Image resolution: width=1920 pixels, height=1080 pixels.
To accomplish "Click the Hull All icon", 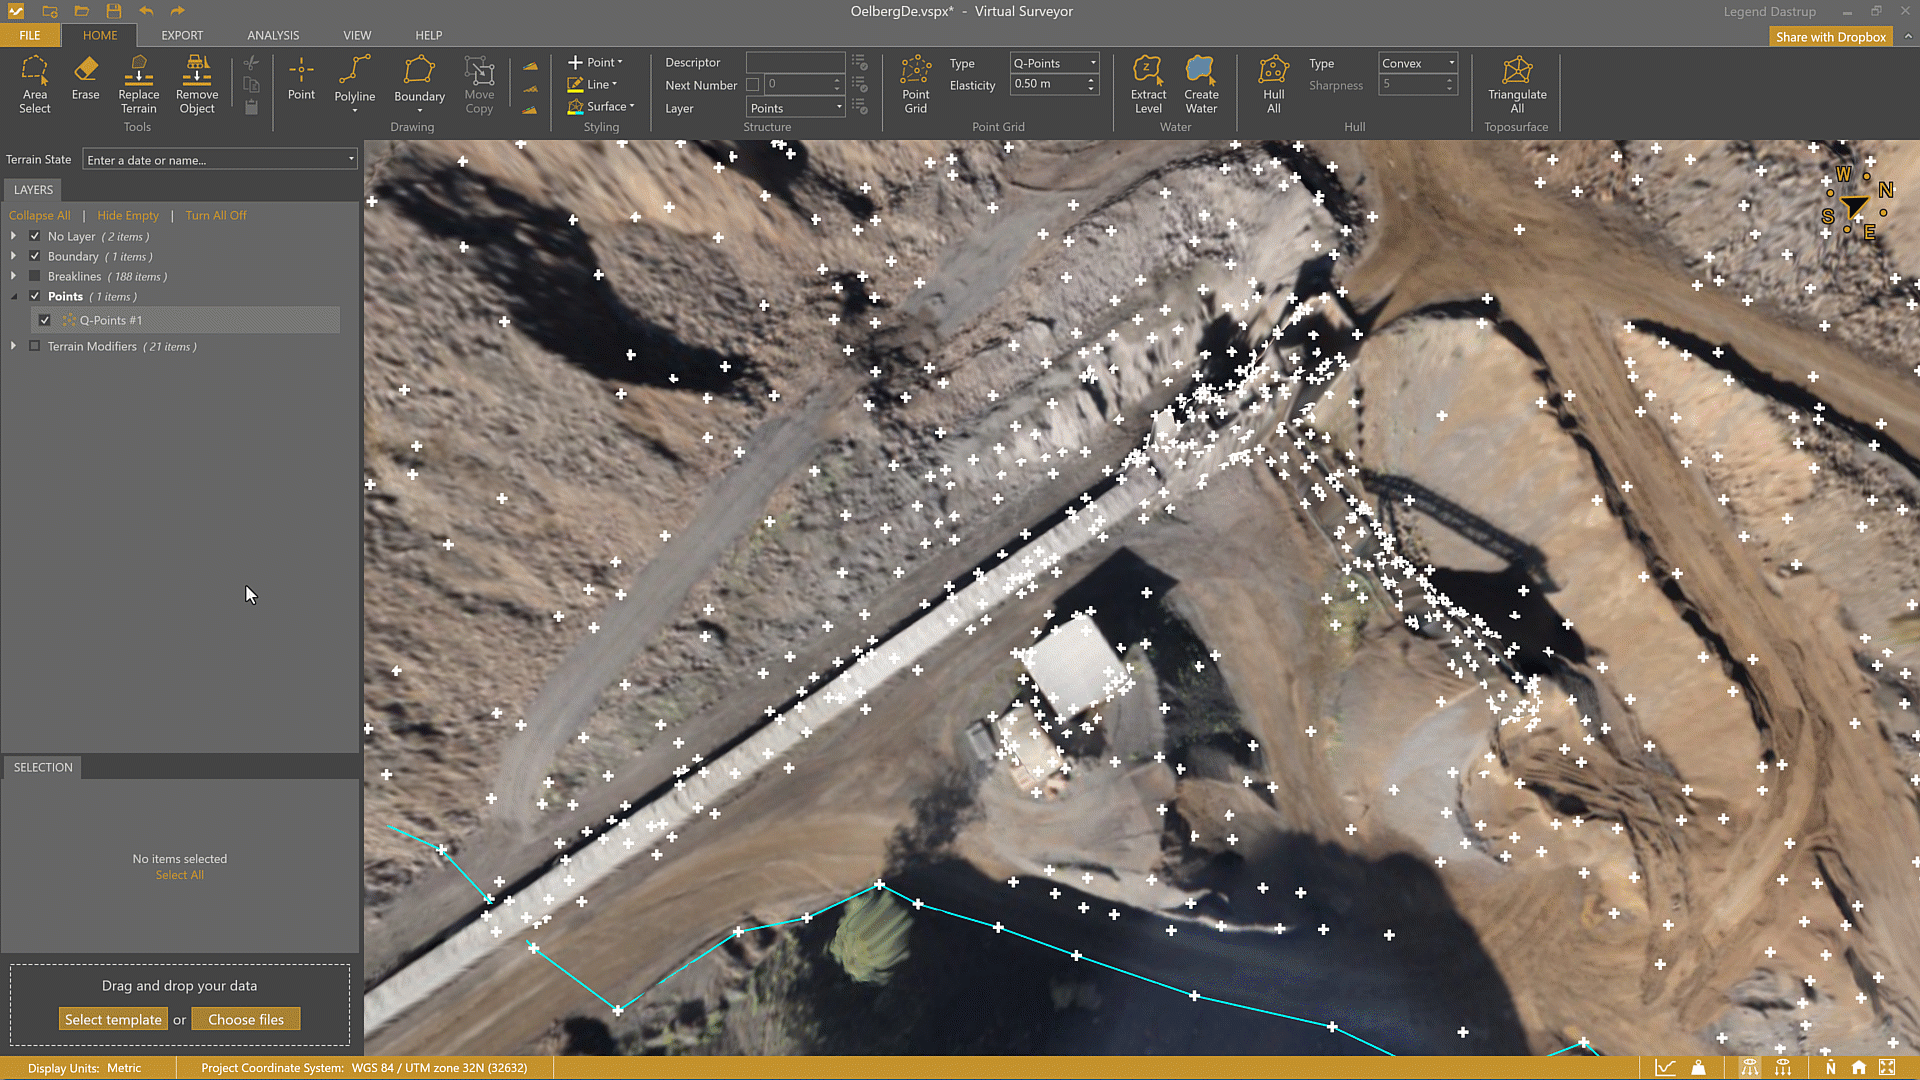I will click(1273, 84).
